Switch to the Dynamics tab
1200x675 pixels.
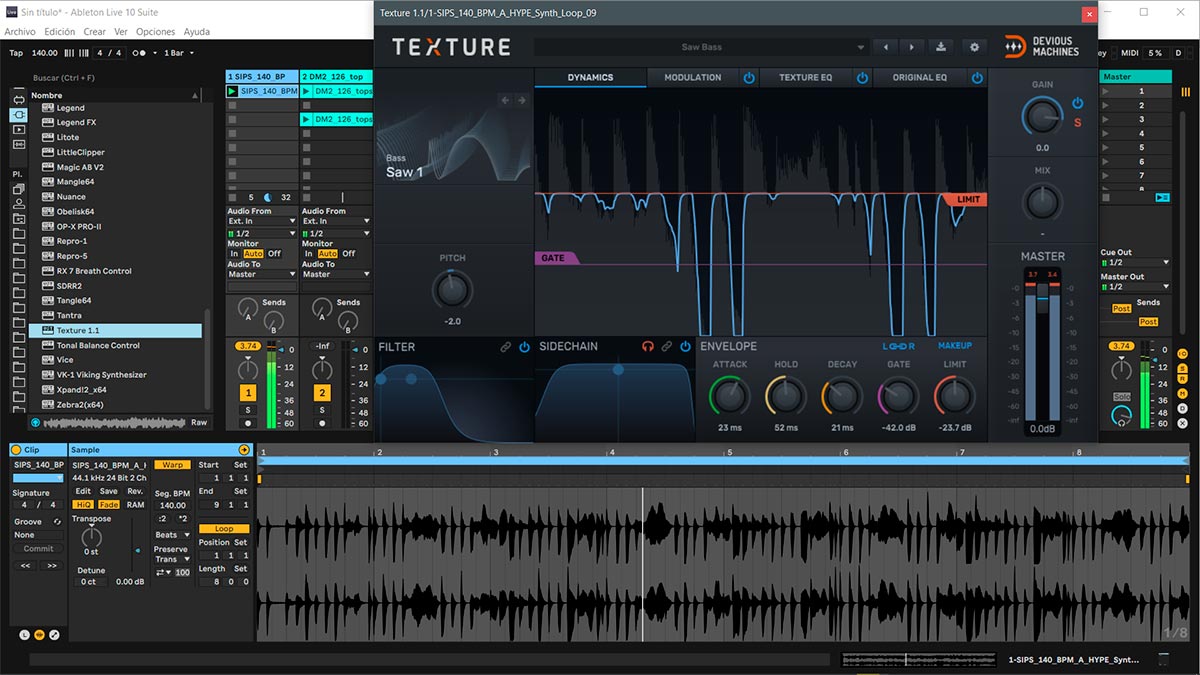pos(590,77)
